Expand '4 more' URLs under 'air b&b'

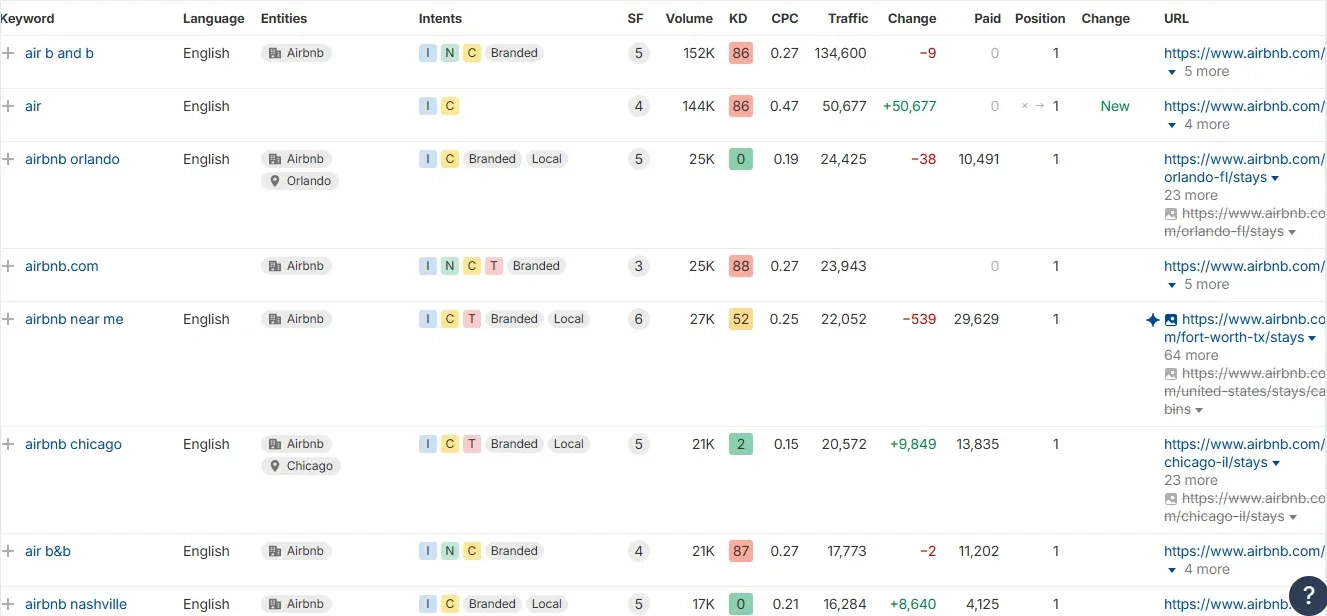pos(1199,569)
